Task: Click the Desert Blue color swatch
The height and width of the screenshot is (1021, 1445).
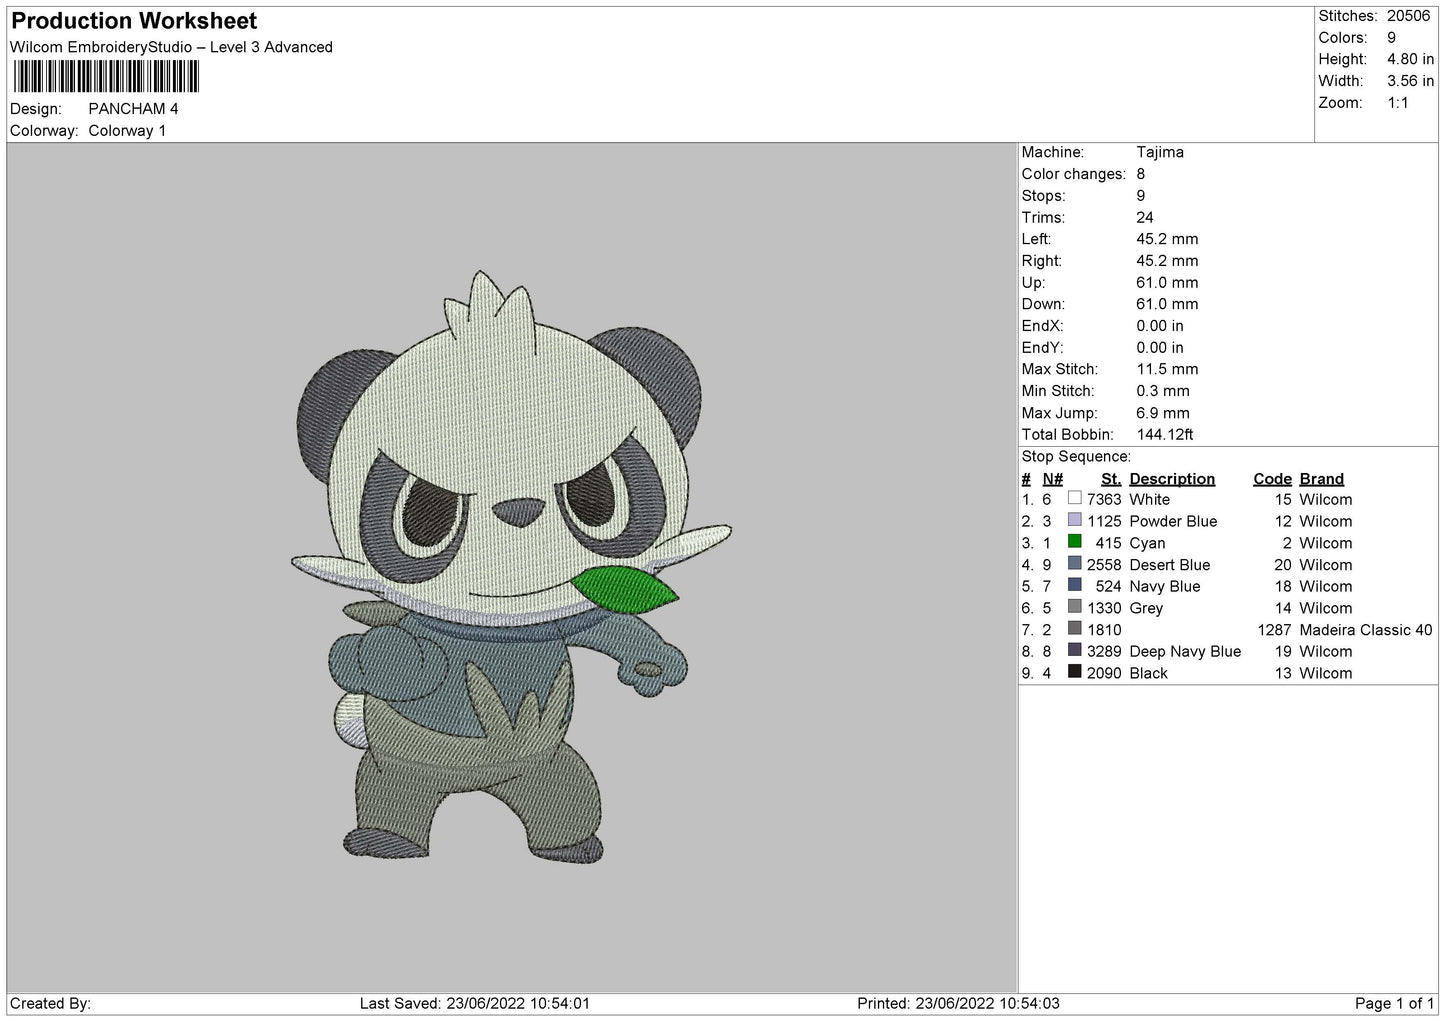Action: [x=1075, y=564]
